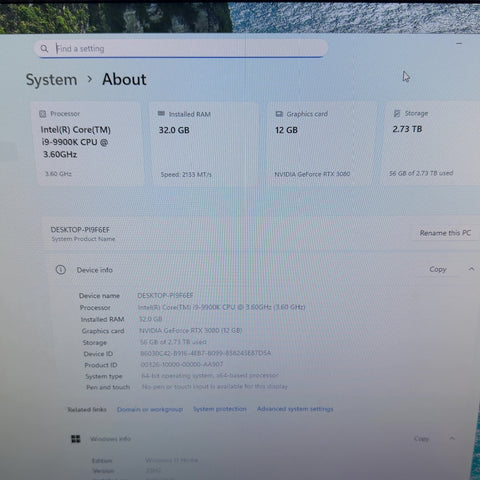Select the 56 GB of 2.73 TB used card text
Screen dimensions: 480x480
click(421, 173)
